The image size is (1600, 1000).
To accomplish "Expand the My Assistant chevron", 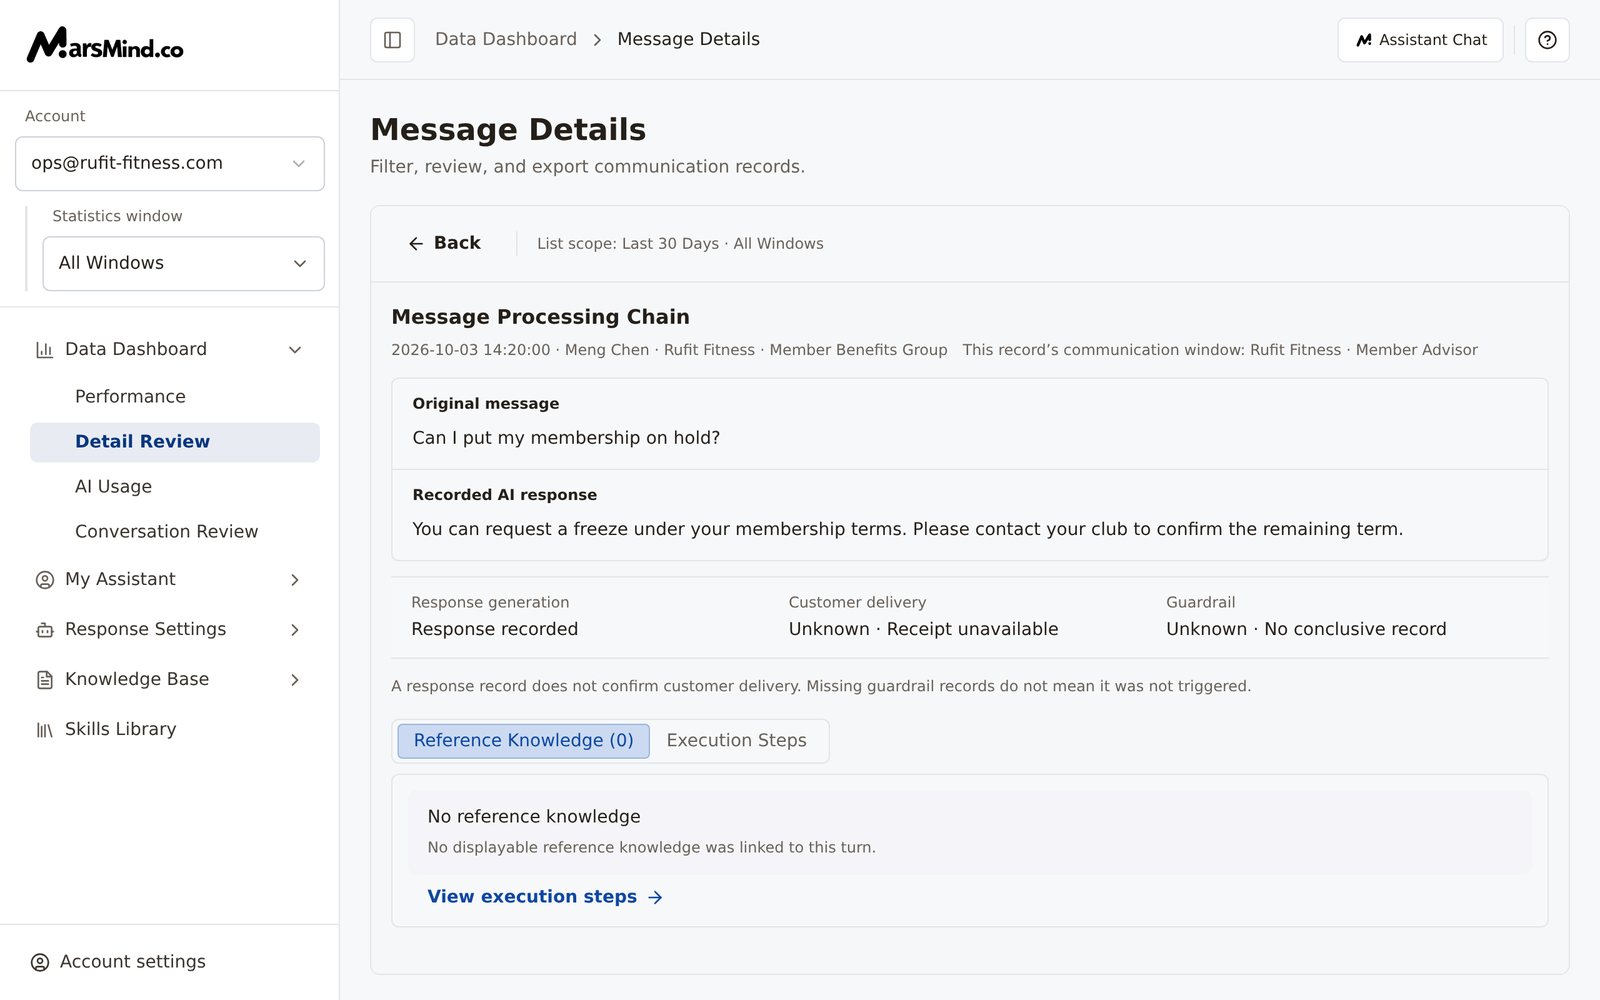I will pyautogui.click(x=295, y=580).
